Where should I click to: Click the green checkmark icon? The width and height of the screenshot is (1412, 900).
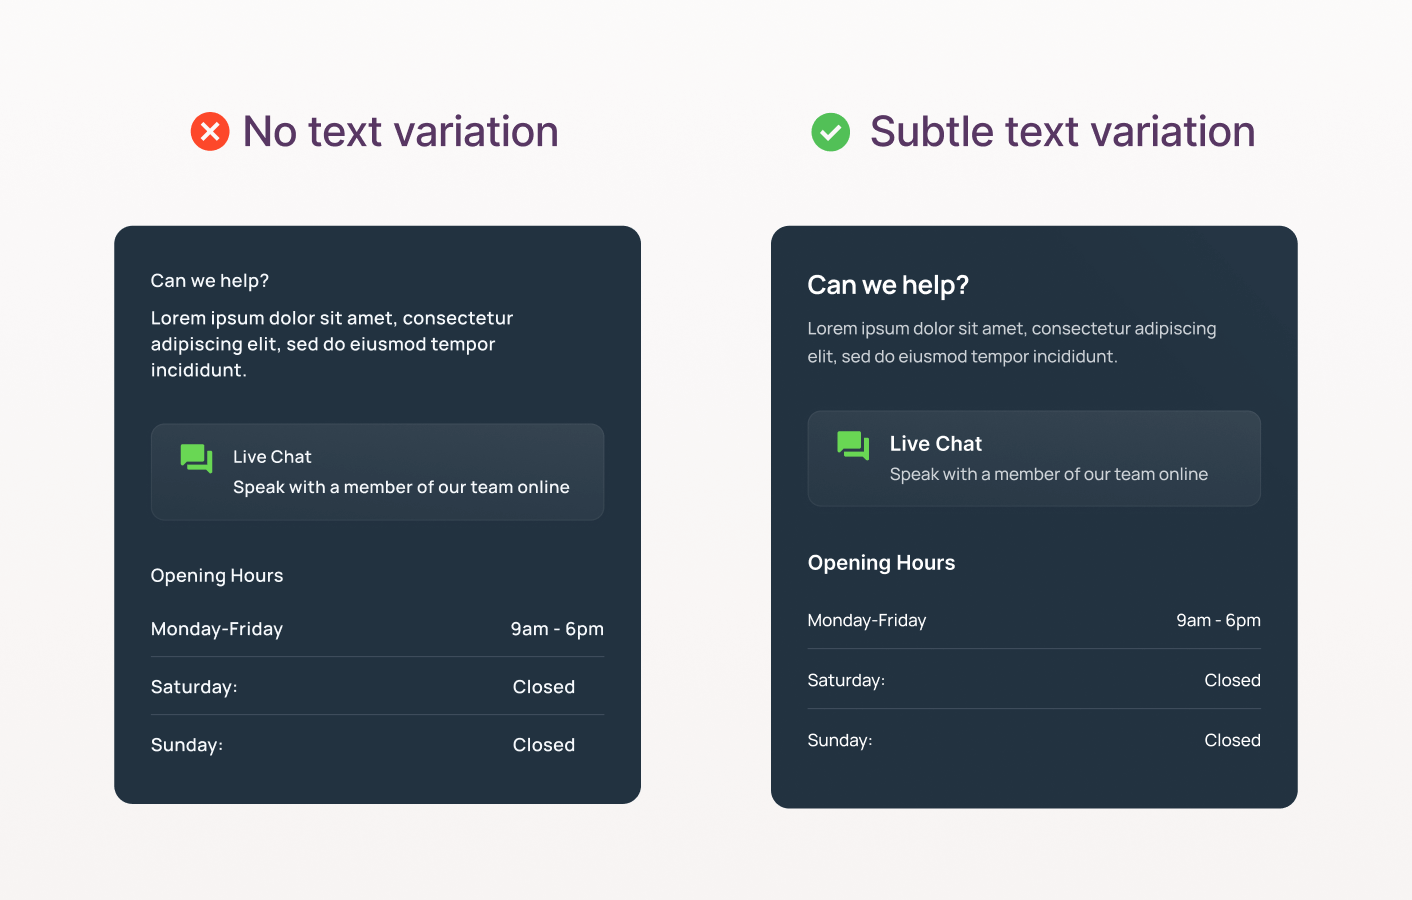click(x=830, y=132)
